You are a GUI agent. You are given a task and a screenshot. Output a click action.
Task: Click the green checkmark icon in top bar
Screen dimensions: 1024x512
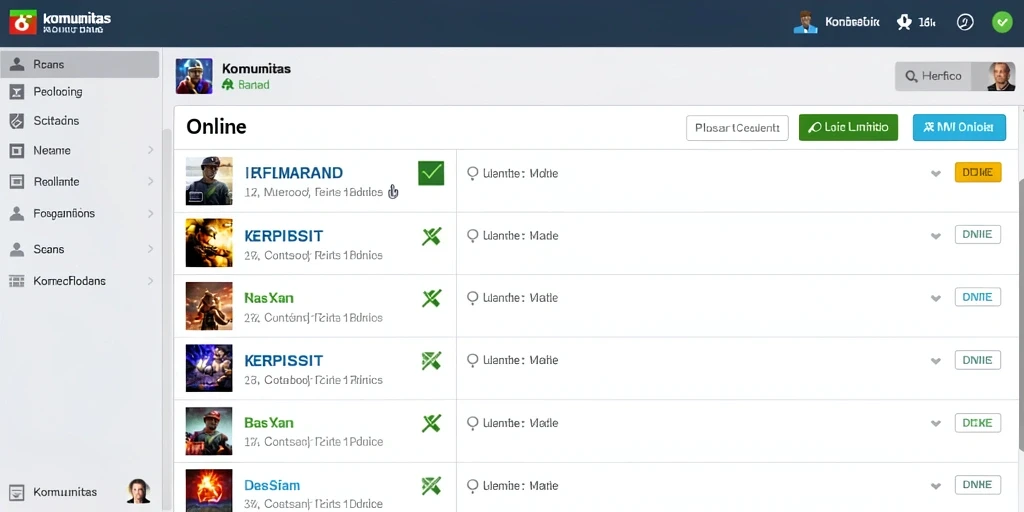1002,22
